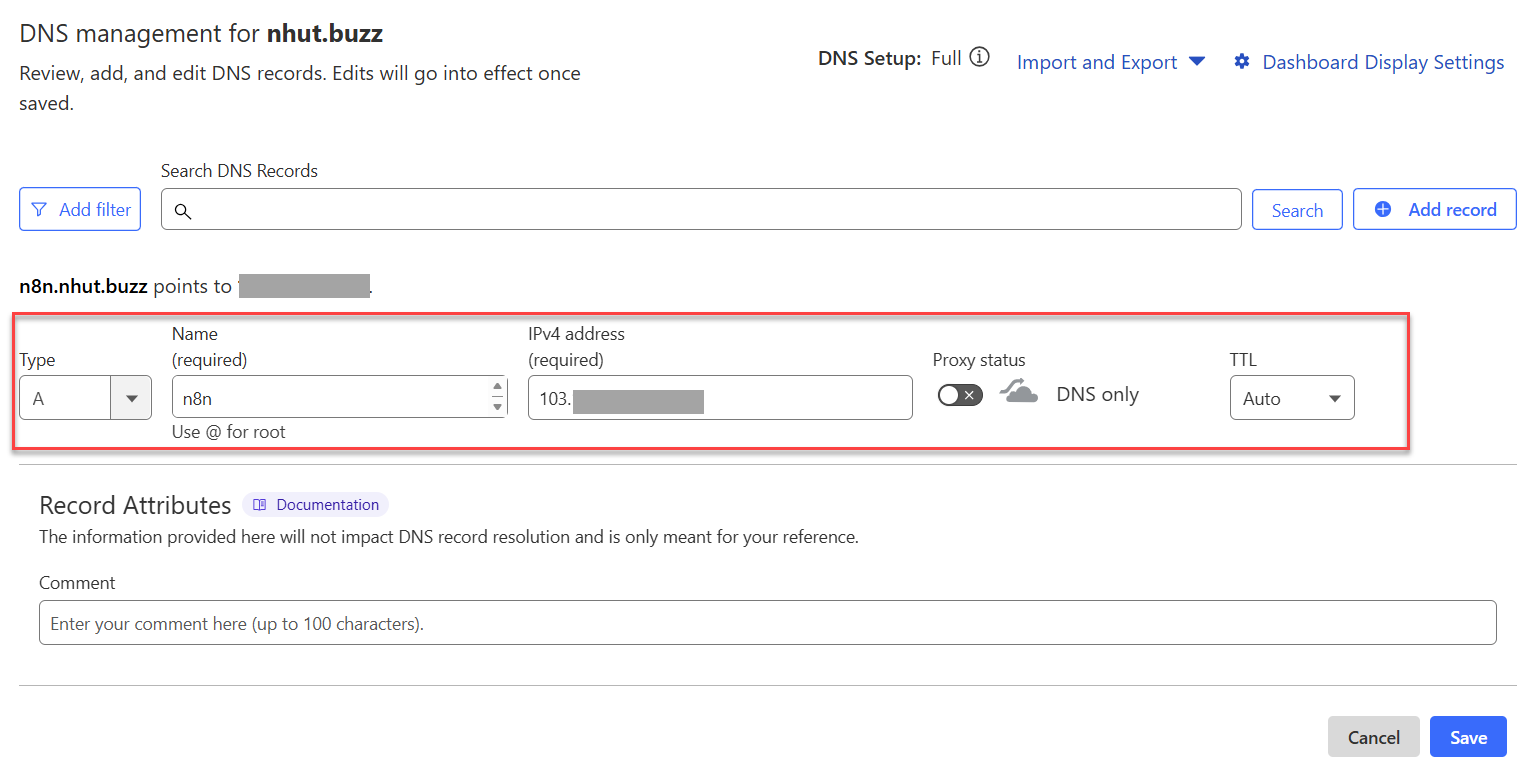1532x766 pixels.
Task: Click the IPv4 address input field
Action: click(720, 398)
